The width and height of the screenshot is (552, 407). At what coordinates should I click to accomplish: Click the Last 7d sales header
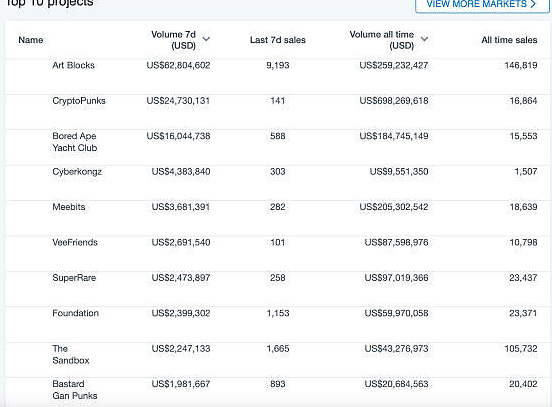pos(278,40)
